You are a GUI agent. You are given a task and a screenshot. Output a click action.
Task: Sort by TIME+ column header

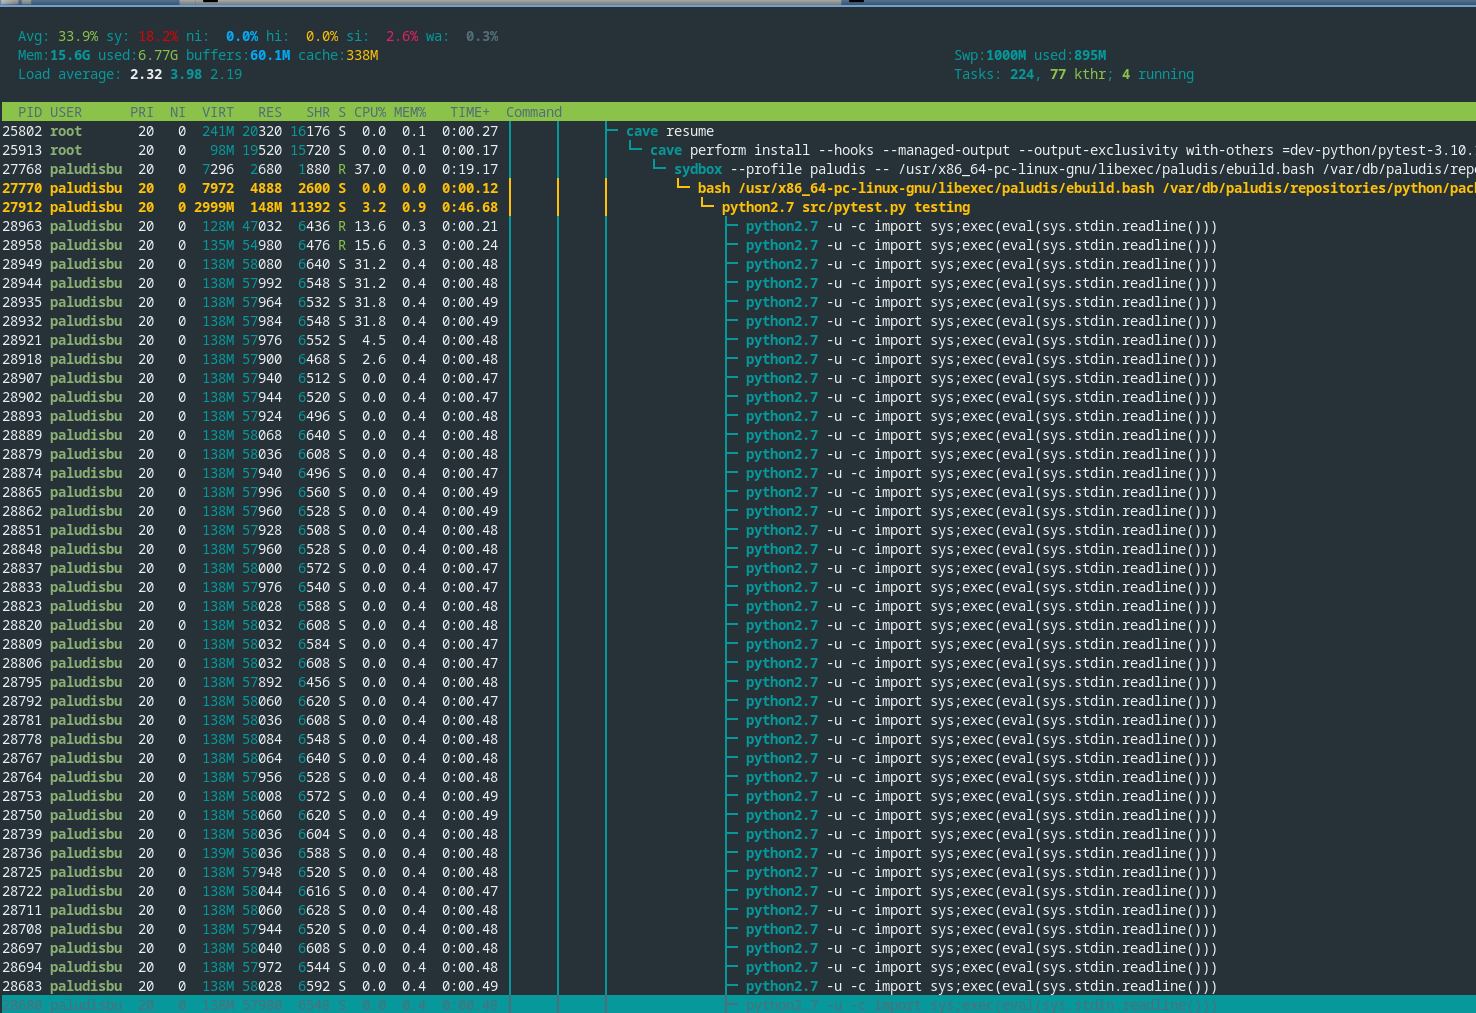(x=470, y=112)
